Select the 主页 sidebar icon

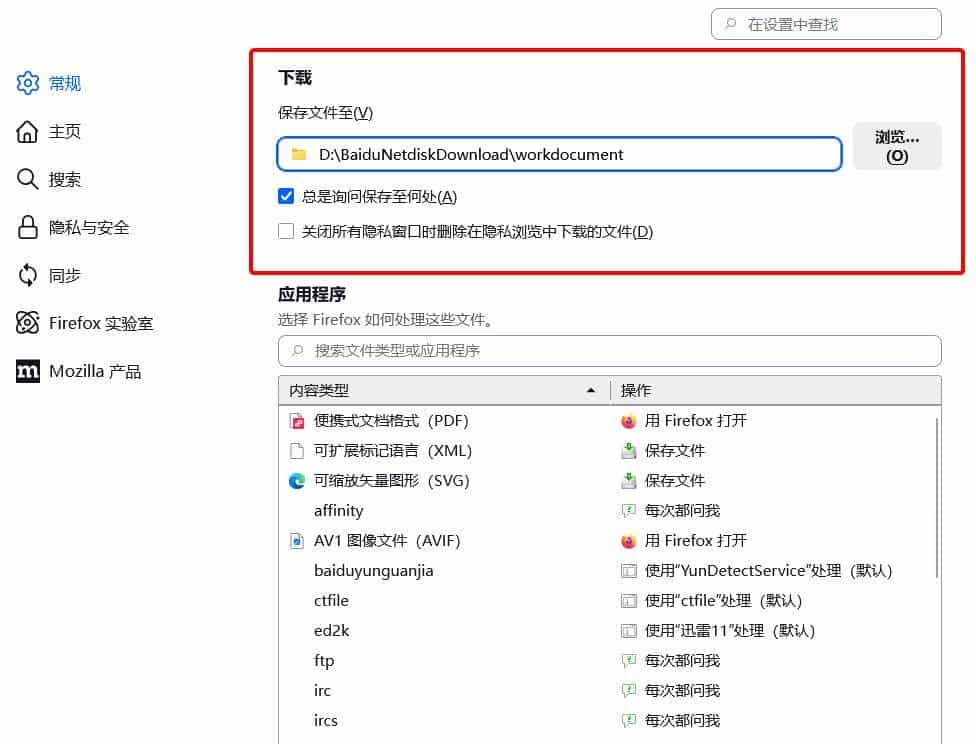[27, 131]
